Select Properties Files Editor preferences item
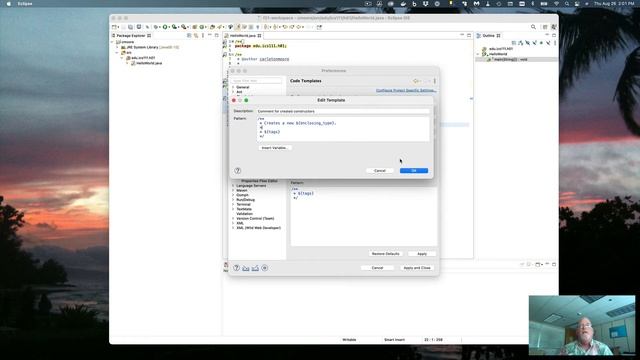This screenshot has width=640, height=360. [259, 181]
